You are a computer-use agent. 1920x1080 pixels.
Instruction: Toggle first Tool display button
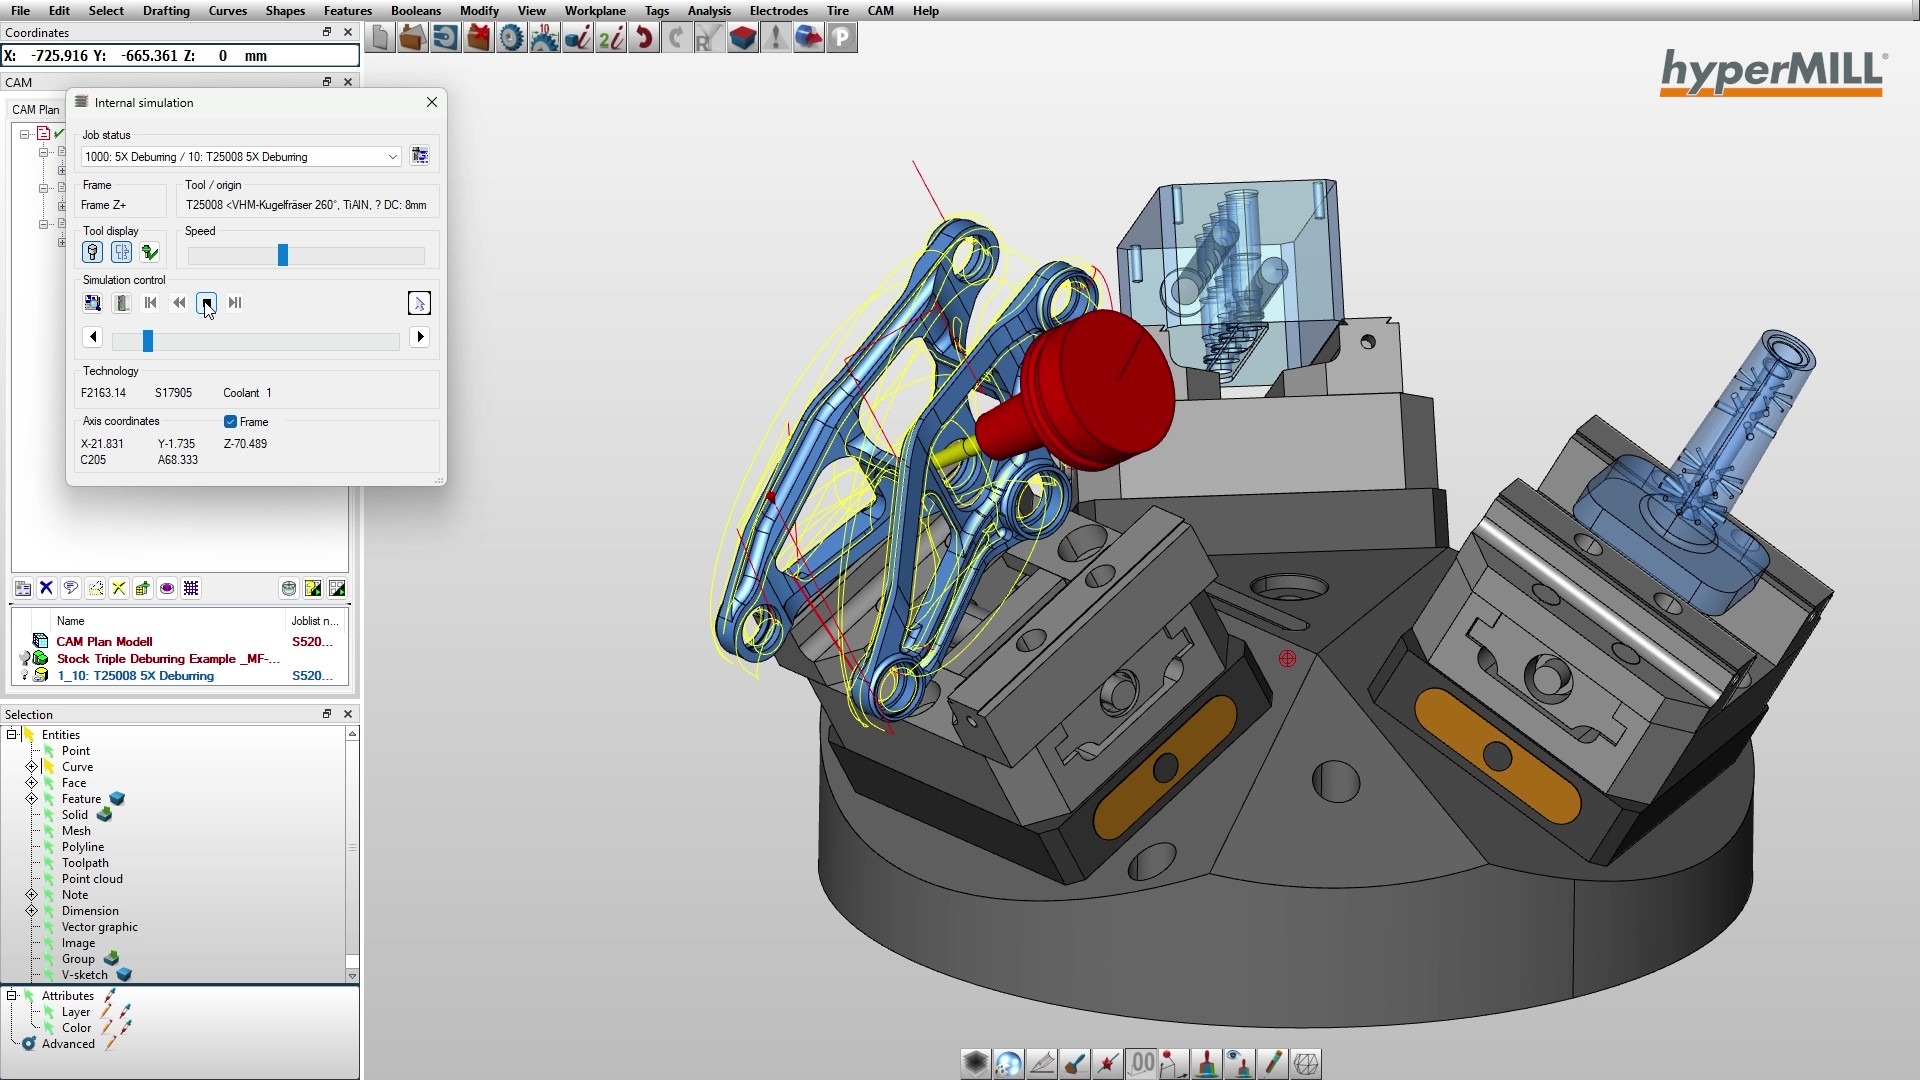coord(92,252)
